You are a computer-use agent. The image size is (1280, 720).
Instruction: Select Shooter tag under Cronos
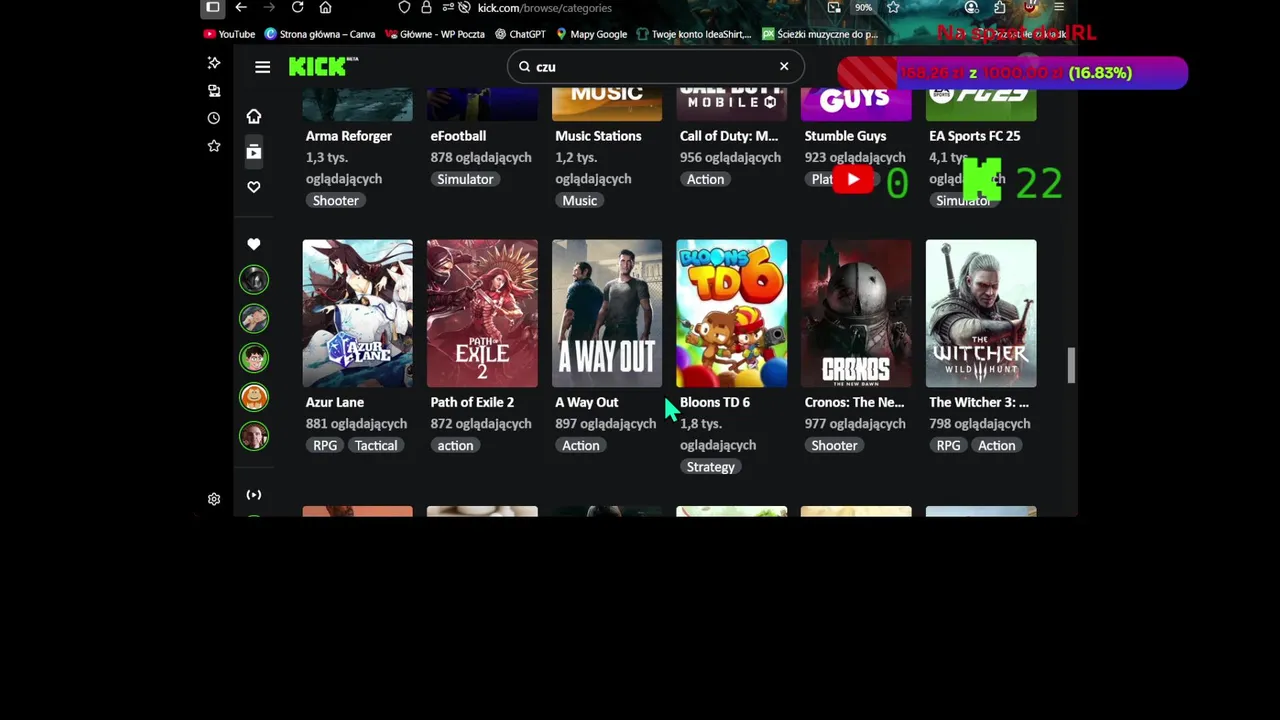[834, 446]
